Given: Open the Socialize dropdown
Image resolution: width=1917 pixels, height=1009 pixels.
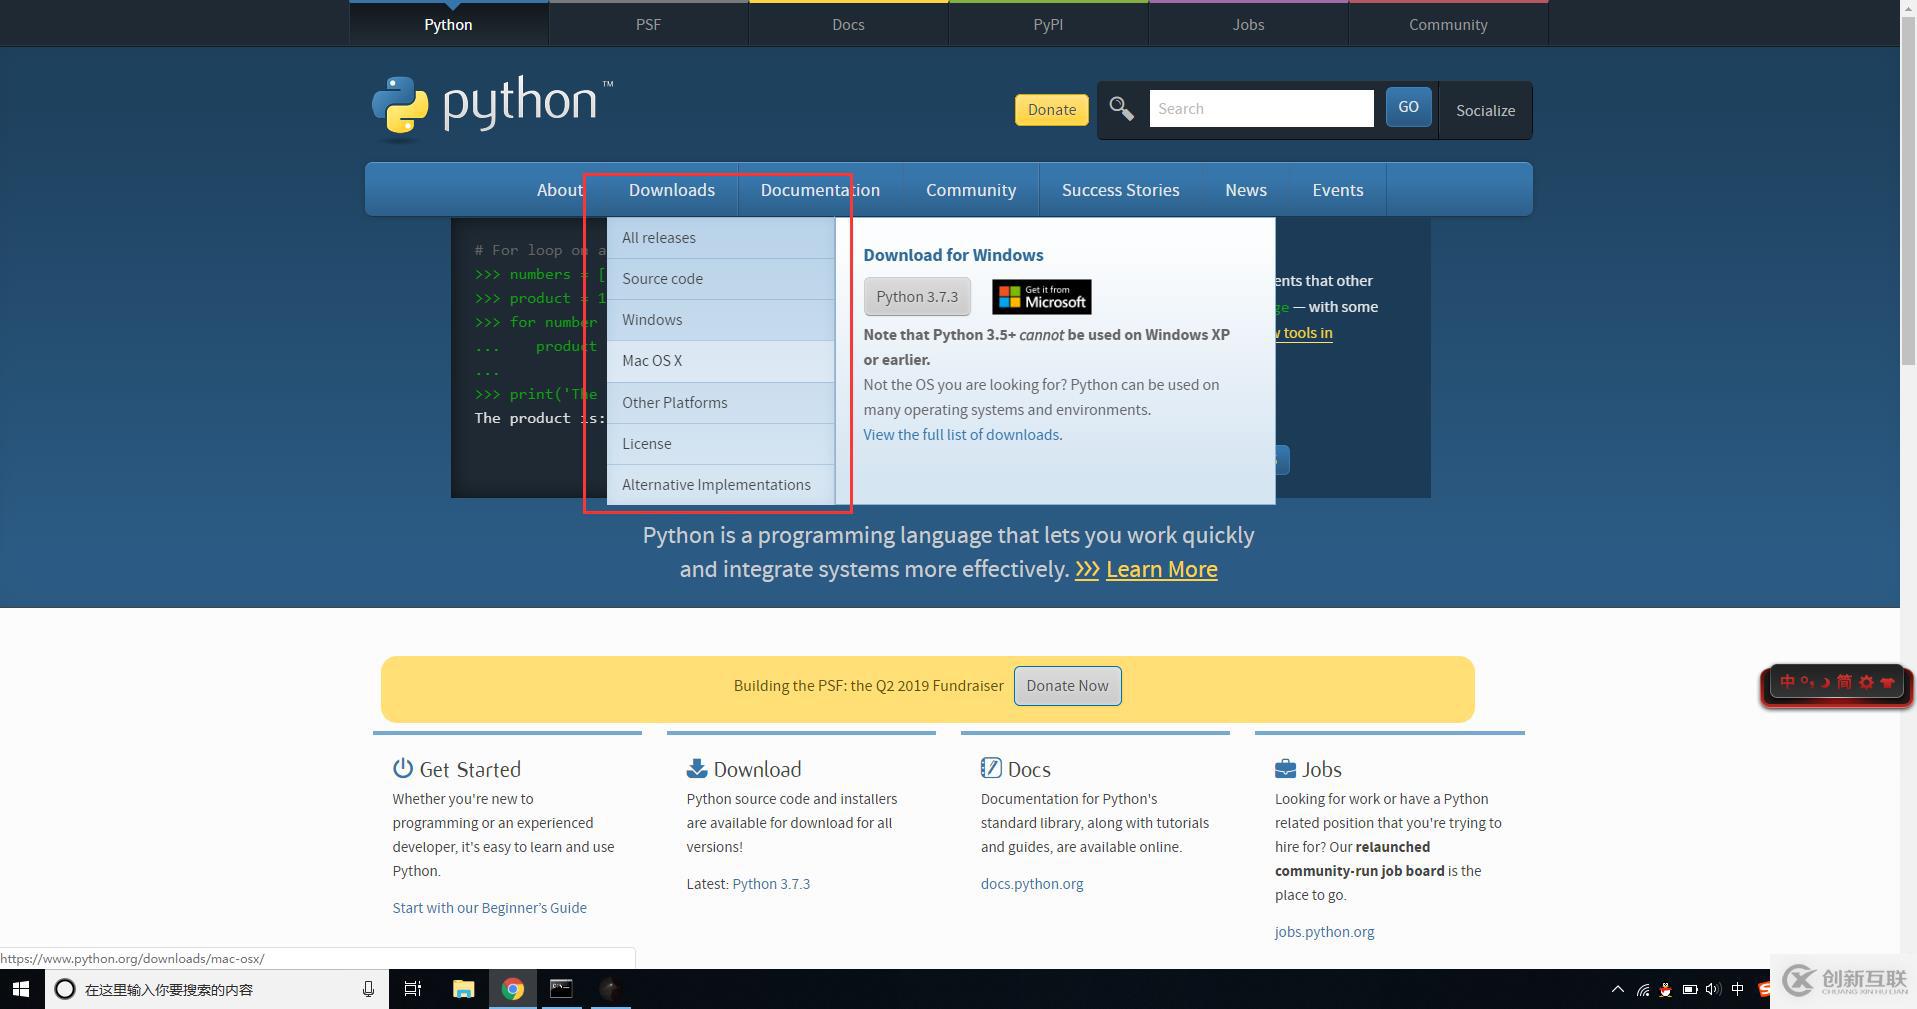Looking at the screenshot, I should [x=1485, y=110].
